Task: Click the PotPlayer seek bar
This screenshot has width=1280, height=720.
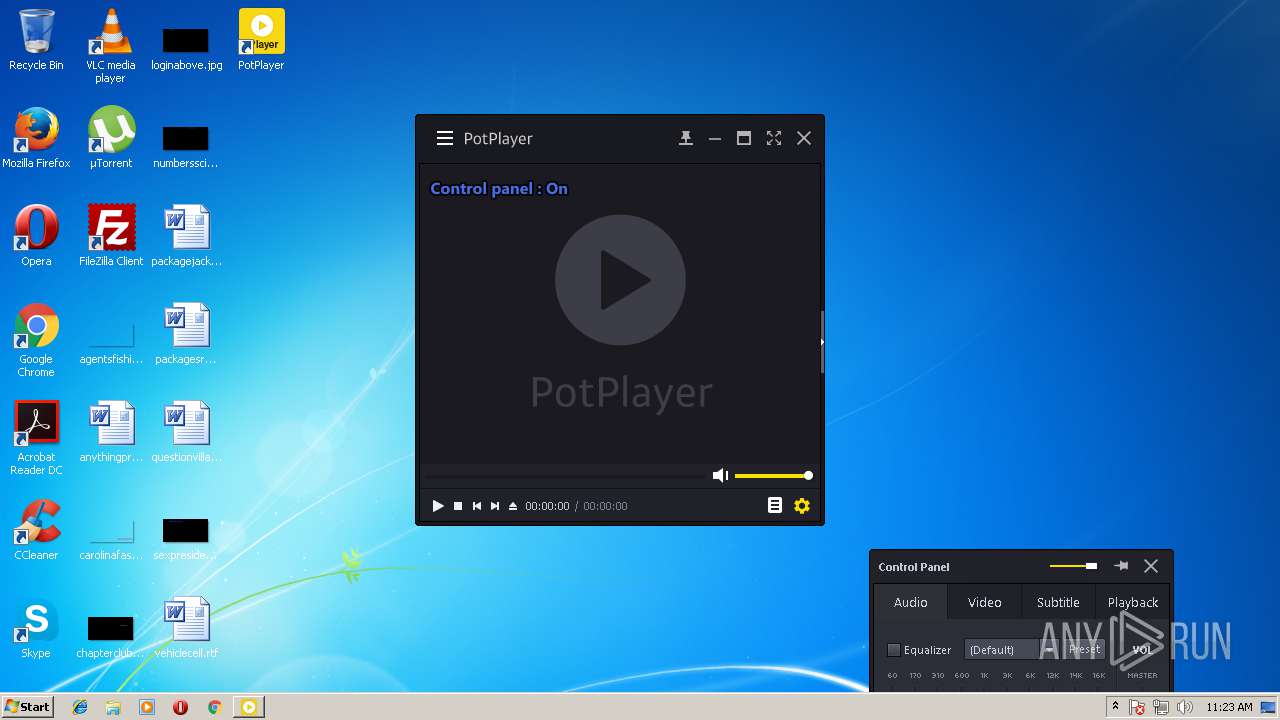Action: [563, 476]
